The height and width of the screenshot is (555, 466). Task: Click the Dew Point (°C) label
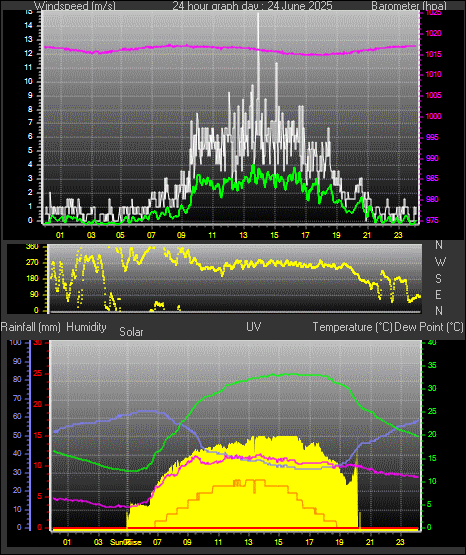[429, 327]
